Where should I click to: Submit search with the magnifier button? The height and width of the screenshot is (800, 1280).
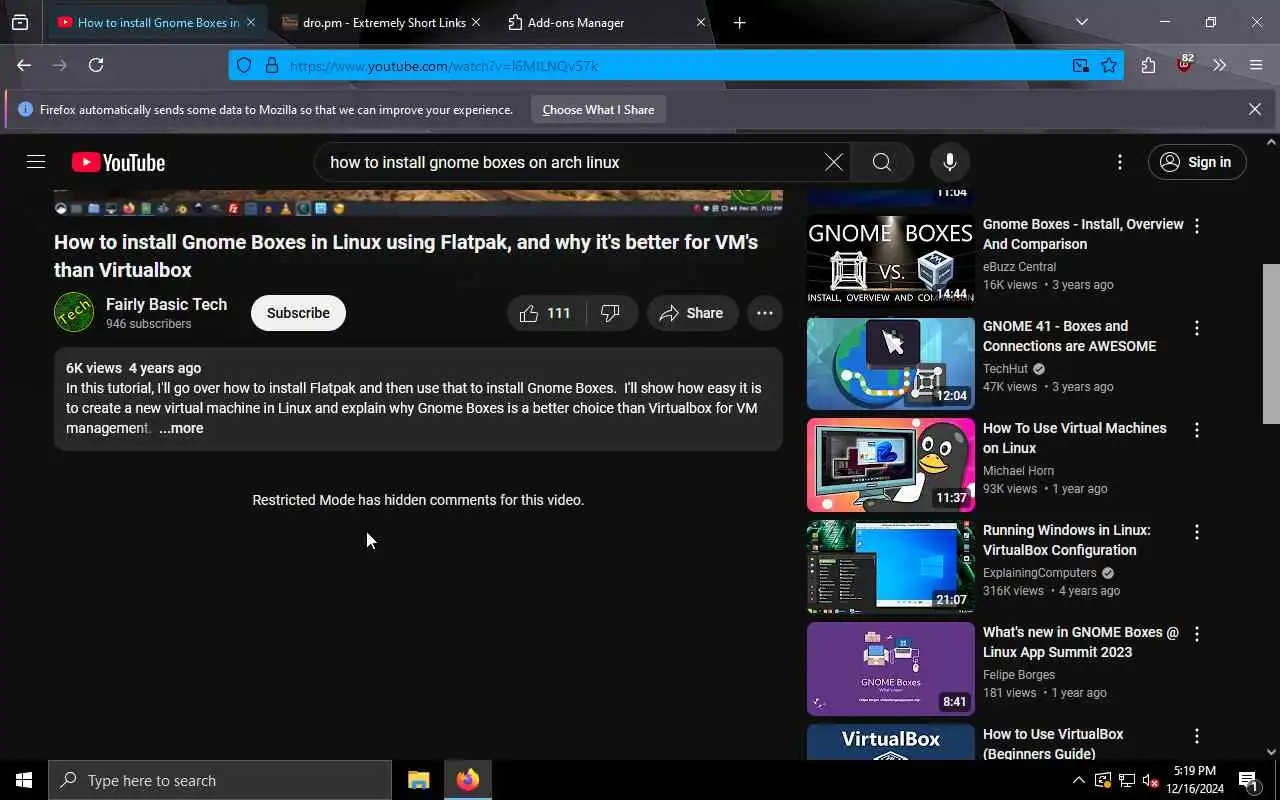(882, 162)
